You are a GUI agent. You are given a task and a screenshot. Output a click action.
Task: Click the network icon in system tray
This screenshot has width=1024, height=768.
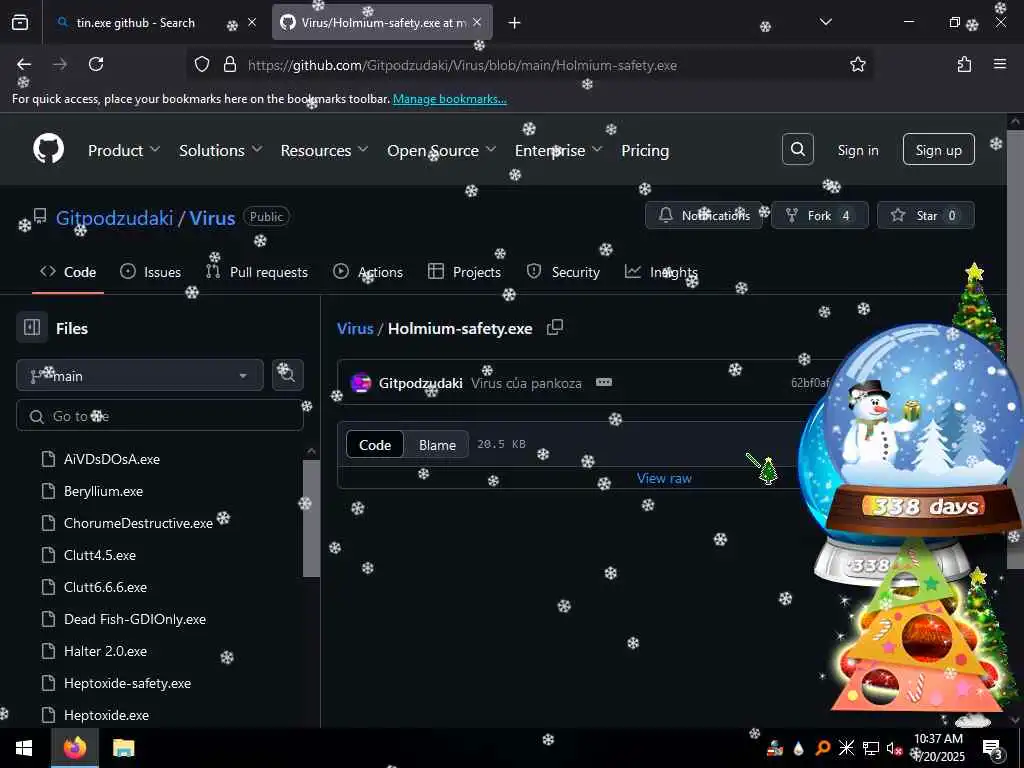(x=870, y=748)
